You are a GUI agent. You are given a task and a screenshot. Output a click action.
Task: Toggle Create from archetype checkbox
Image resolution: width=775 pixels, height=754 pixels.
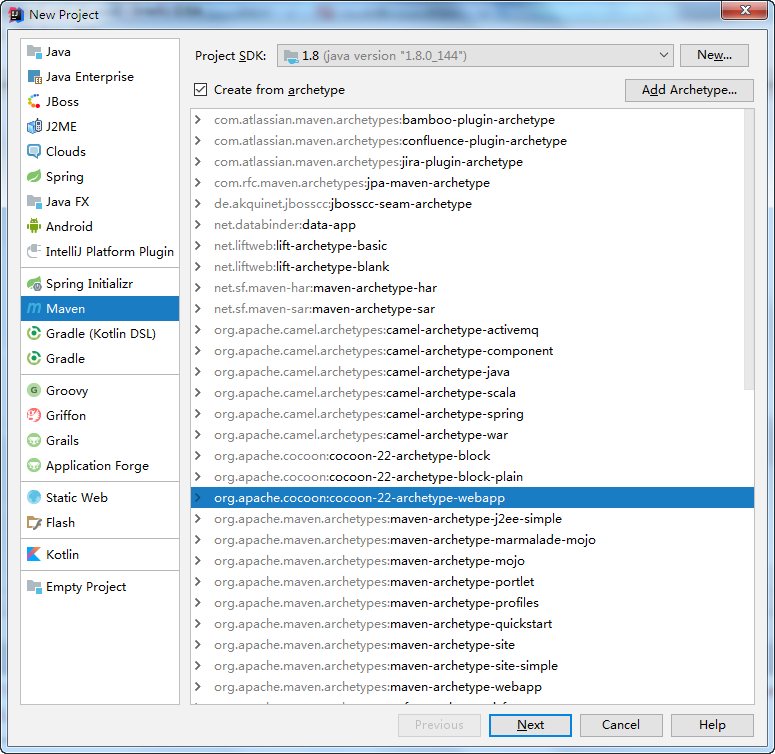(x=200, y=89)
